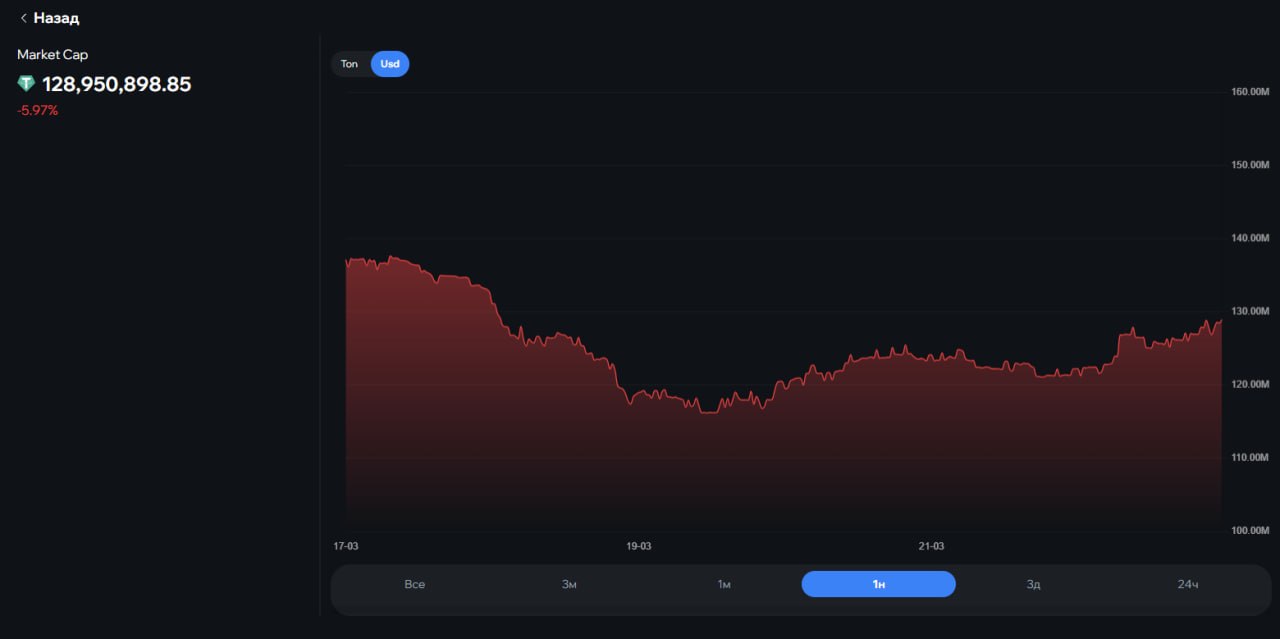The width and height of the screenshot is (1280, 639).
Task: Click the 21-03 date axis label
Action: pos(931,546)
